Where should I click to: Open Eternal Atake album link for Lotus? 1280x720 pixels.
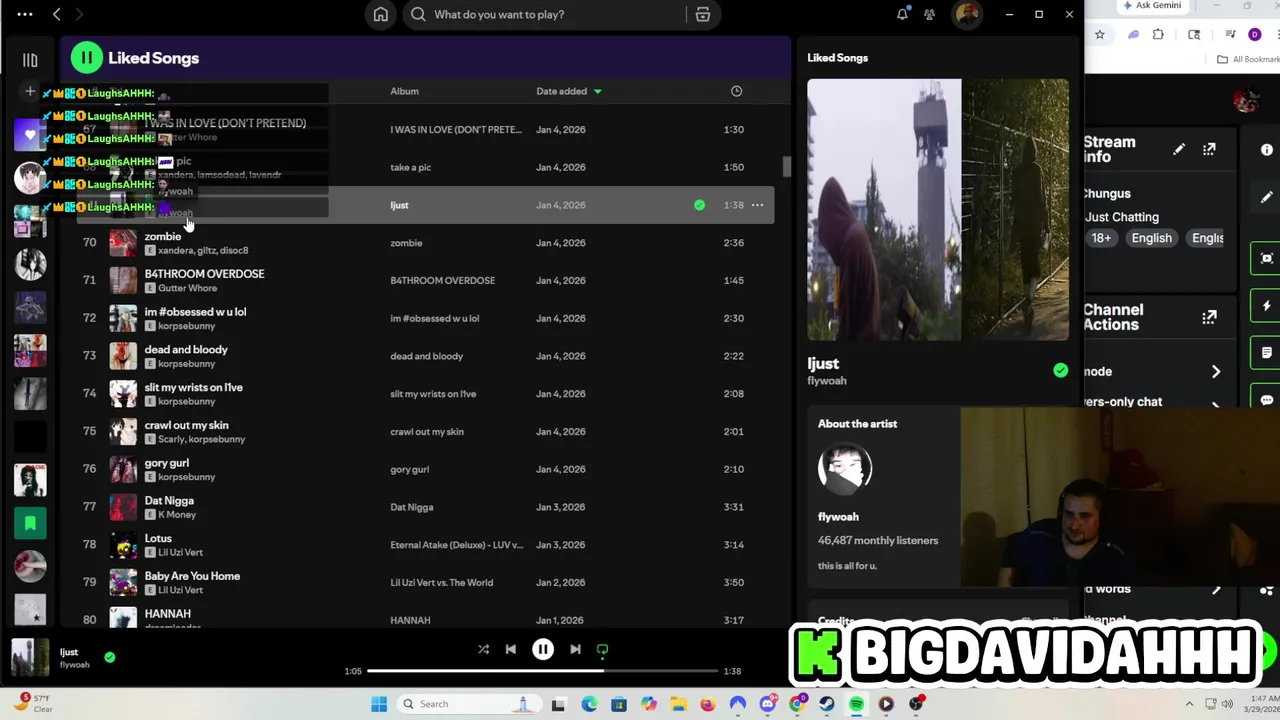pyautogui.click(x=456, y=545)
